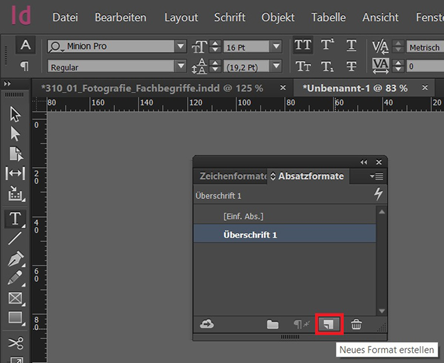
Task: Toggle Superscript formatting
Action: (x=327, y=45)
